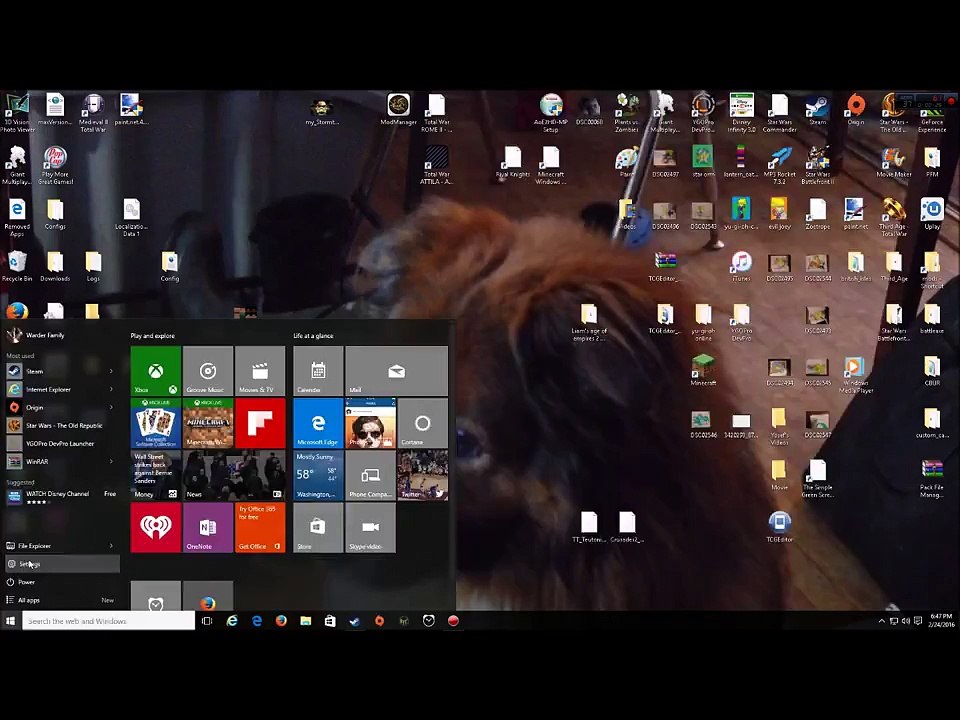Open the Money news tile
The height and width of the screenshot is (720, 960).
pos(156,476)
